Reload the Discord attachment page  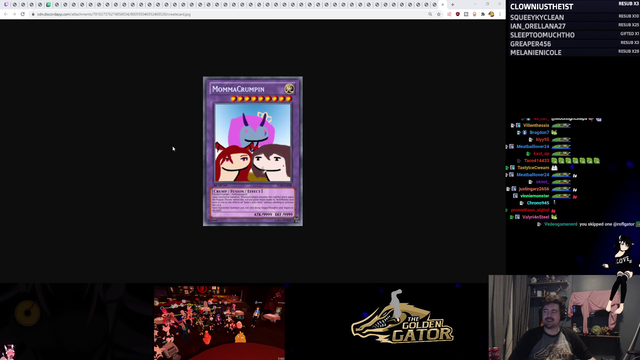click(22, 14)
